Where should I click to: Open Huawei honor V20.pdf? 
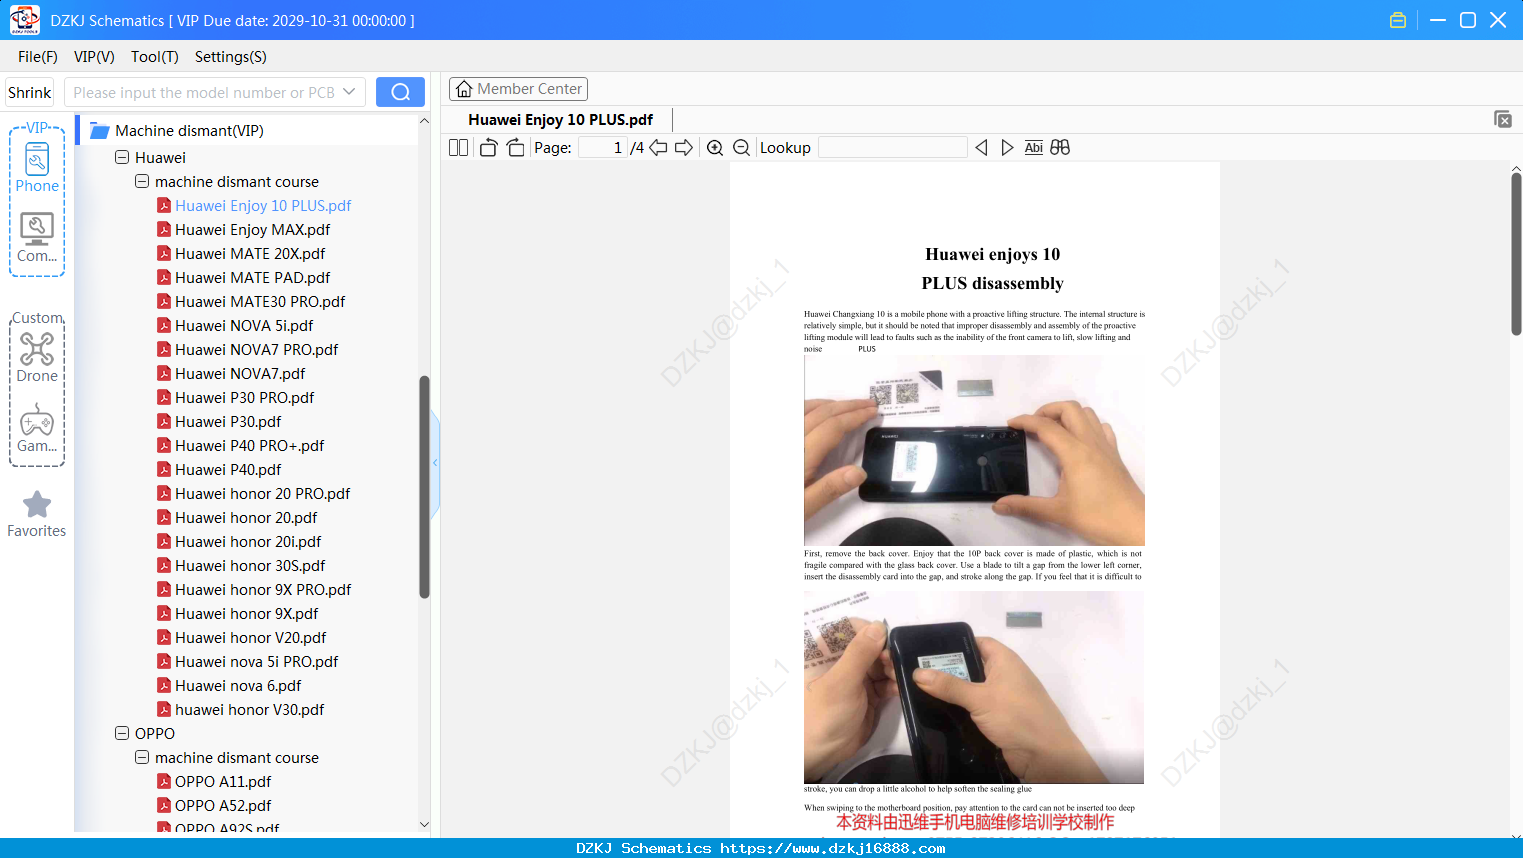tap(251, 637)
